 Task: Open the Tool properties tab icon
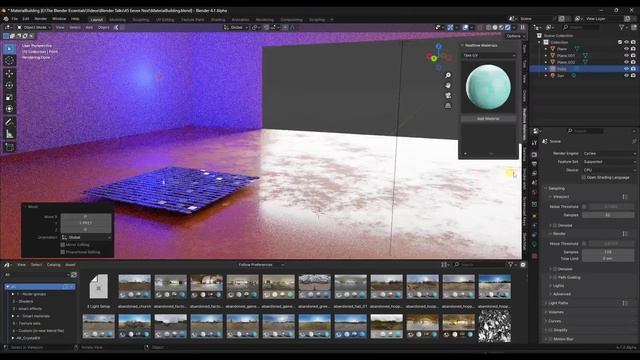pyautogui.click(x=534, y=143)
